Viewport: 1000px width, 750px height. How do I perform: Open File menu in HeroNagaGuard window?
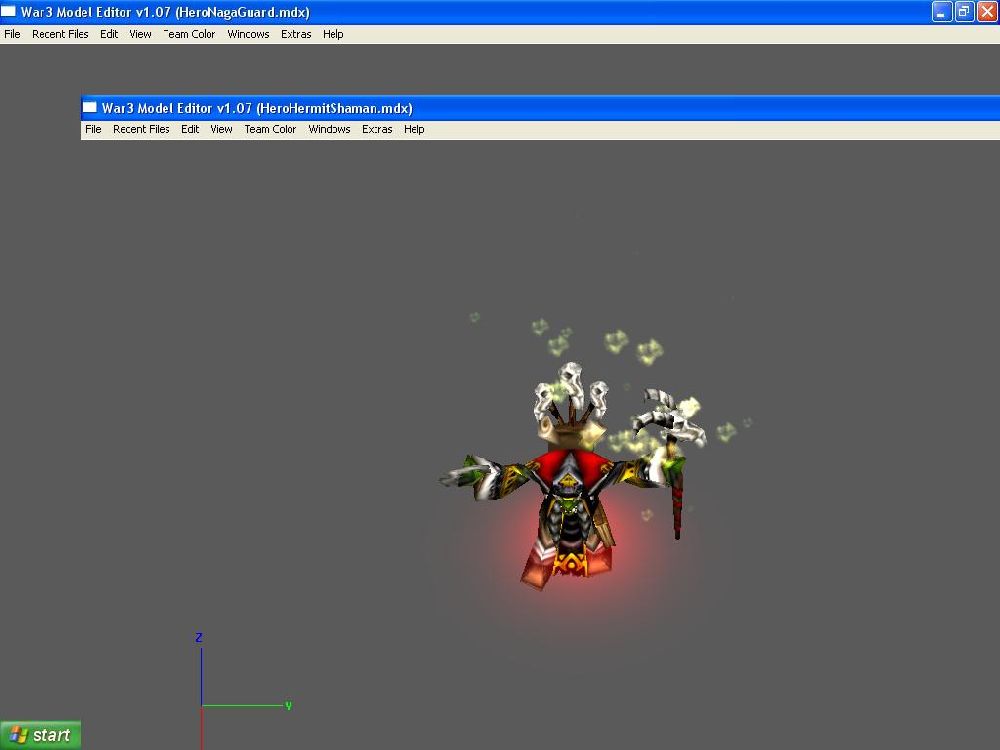pos(12,34)
